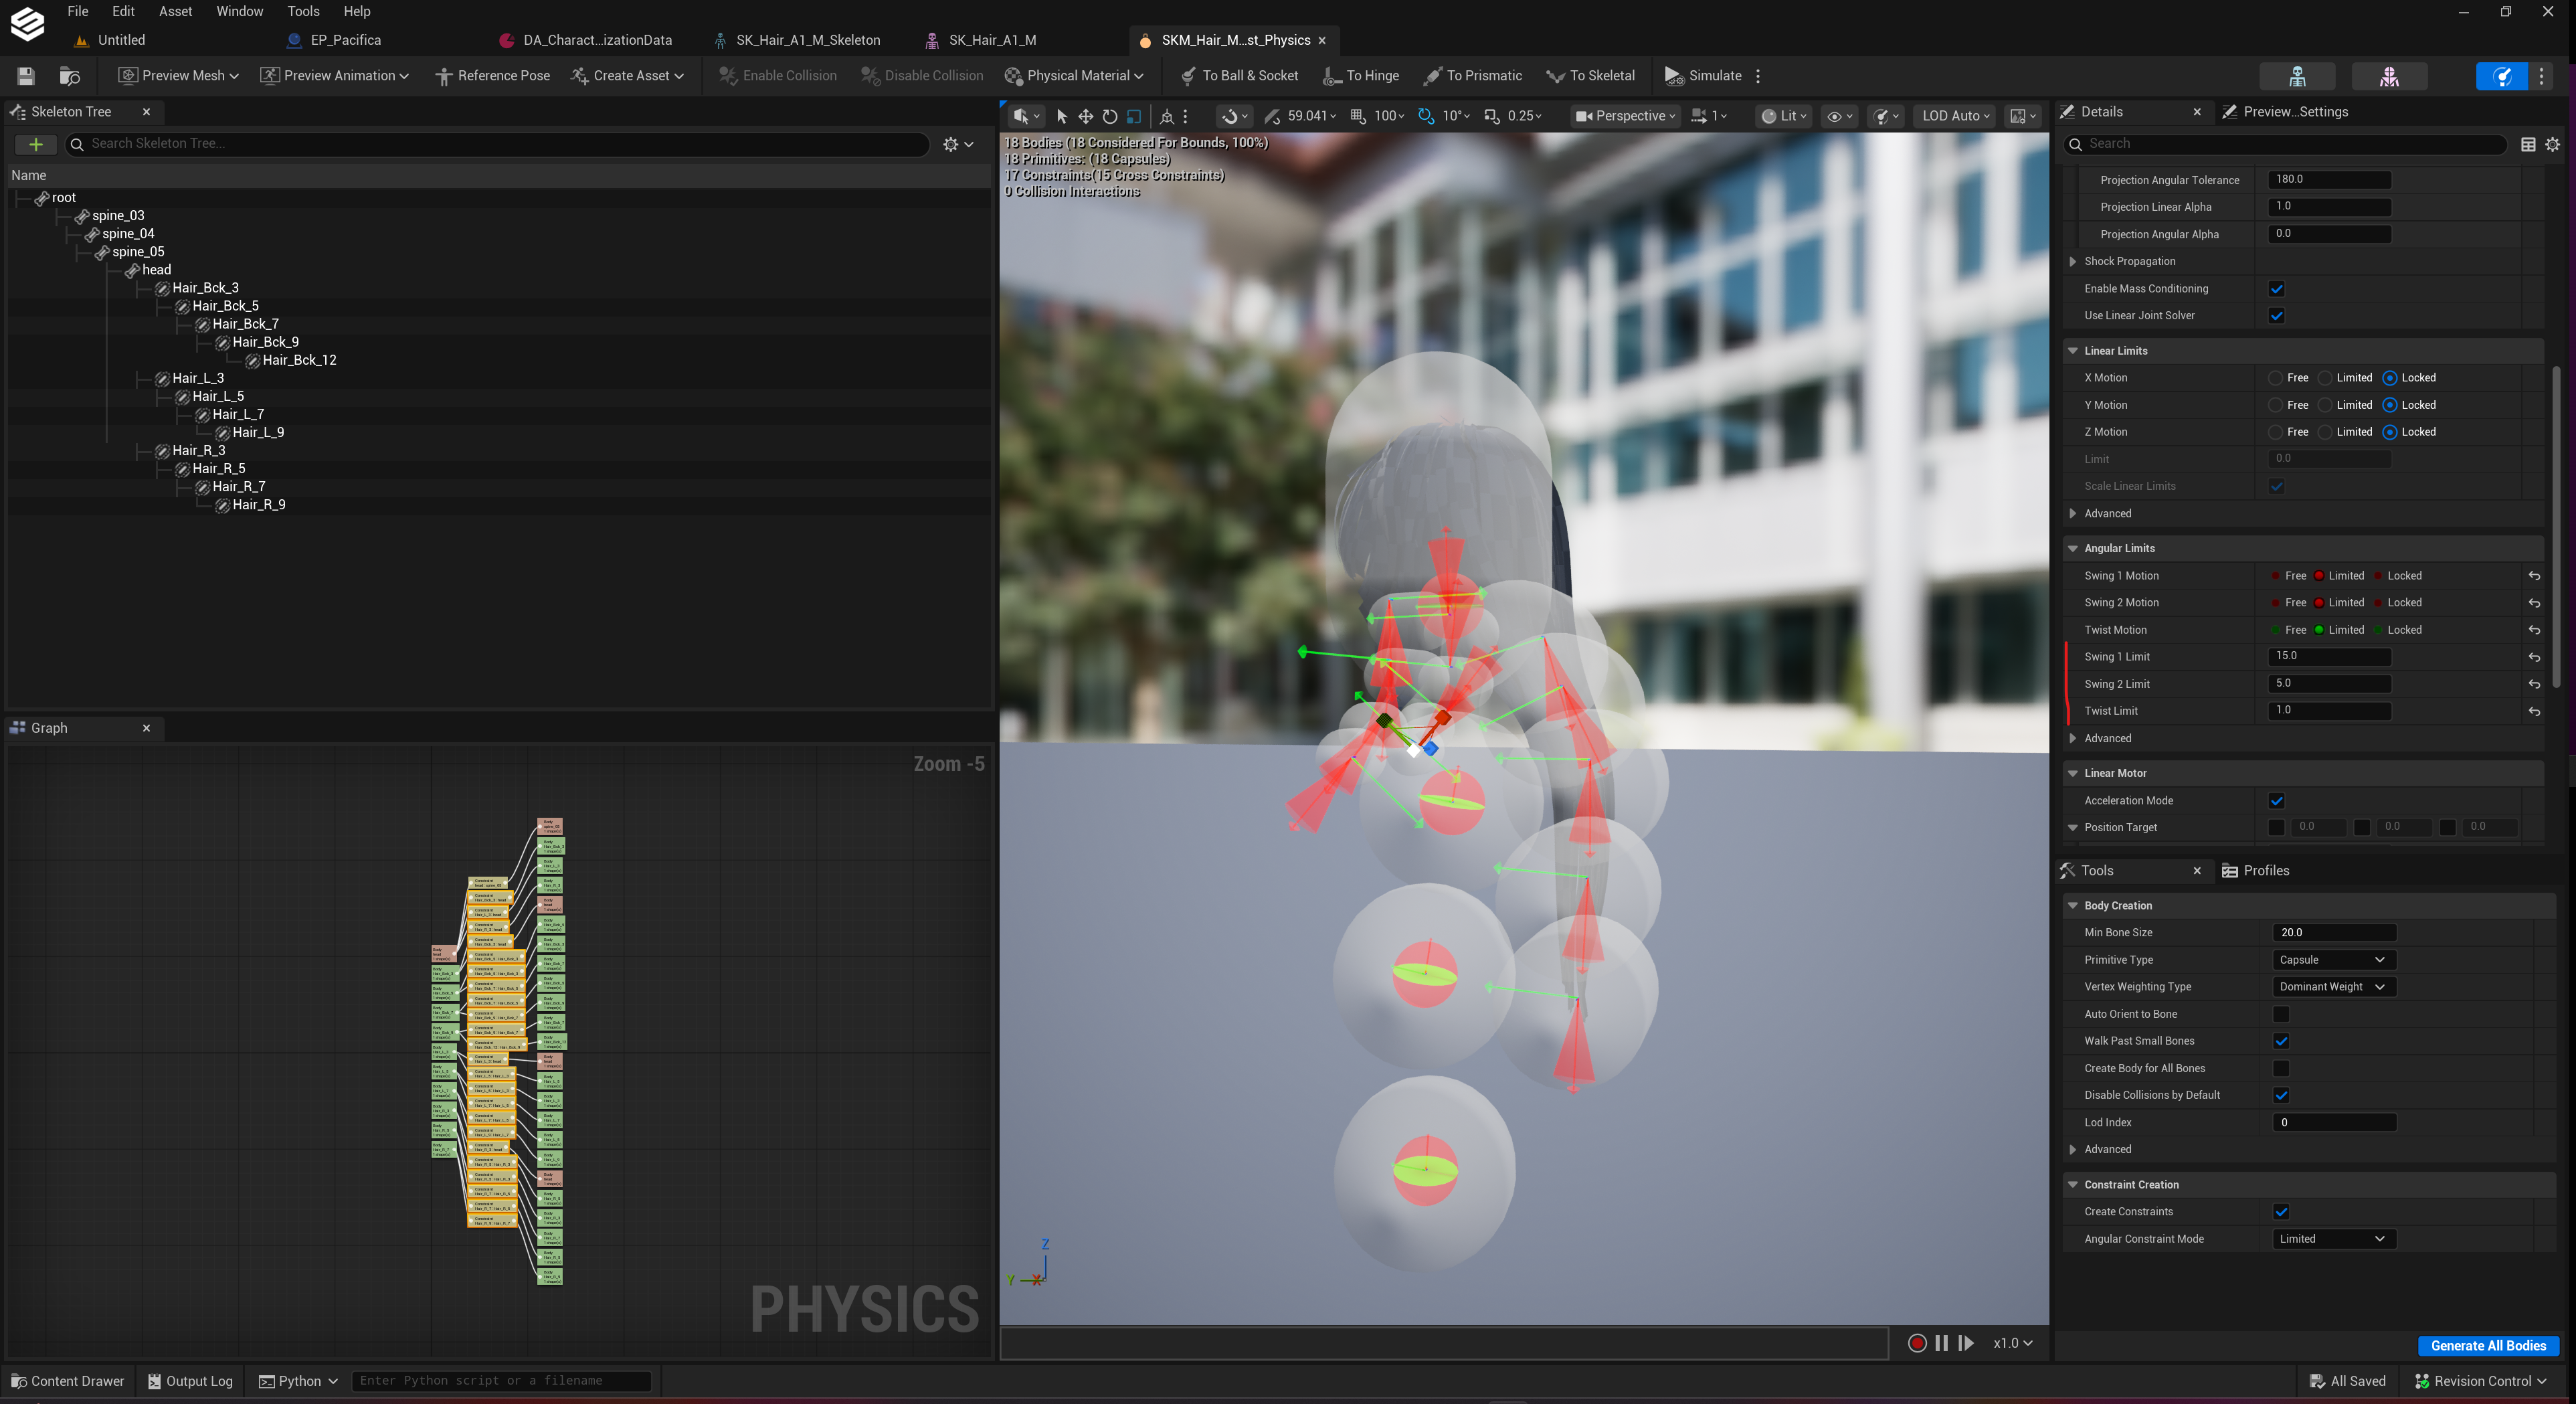Enable Auto Orient to Bone checkbox
This screenshot has height=1404, width=2576.
[x=2281, y=1014]
